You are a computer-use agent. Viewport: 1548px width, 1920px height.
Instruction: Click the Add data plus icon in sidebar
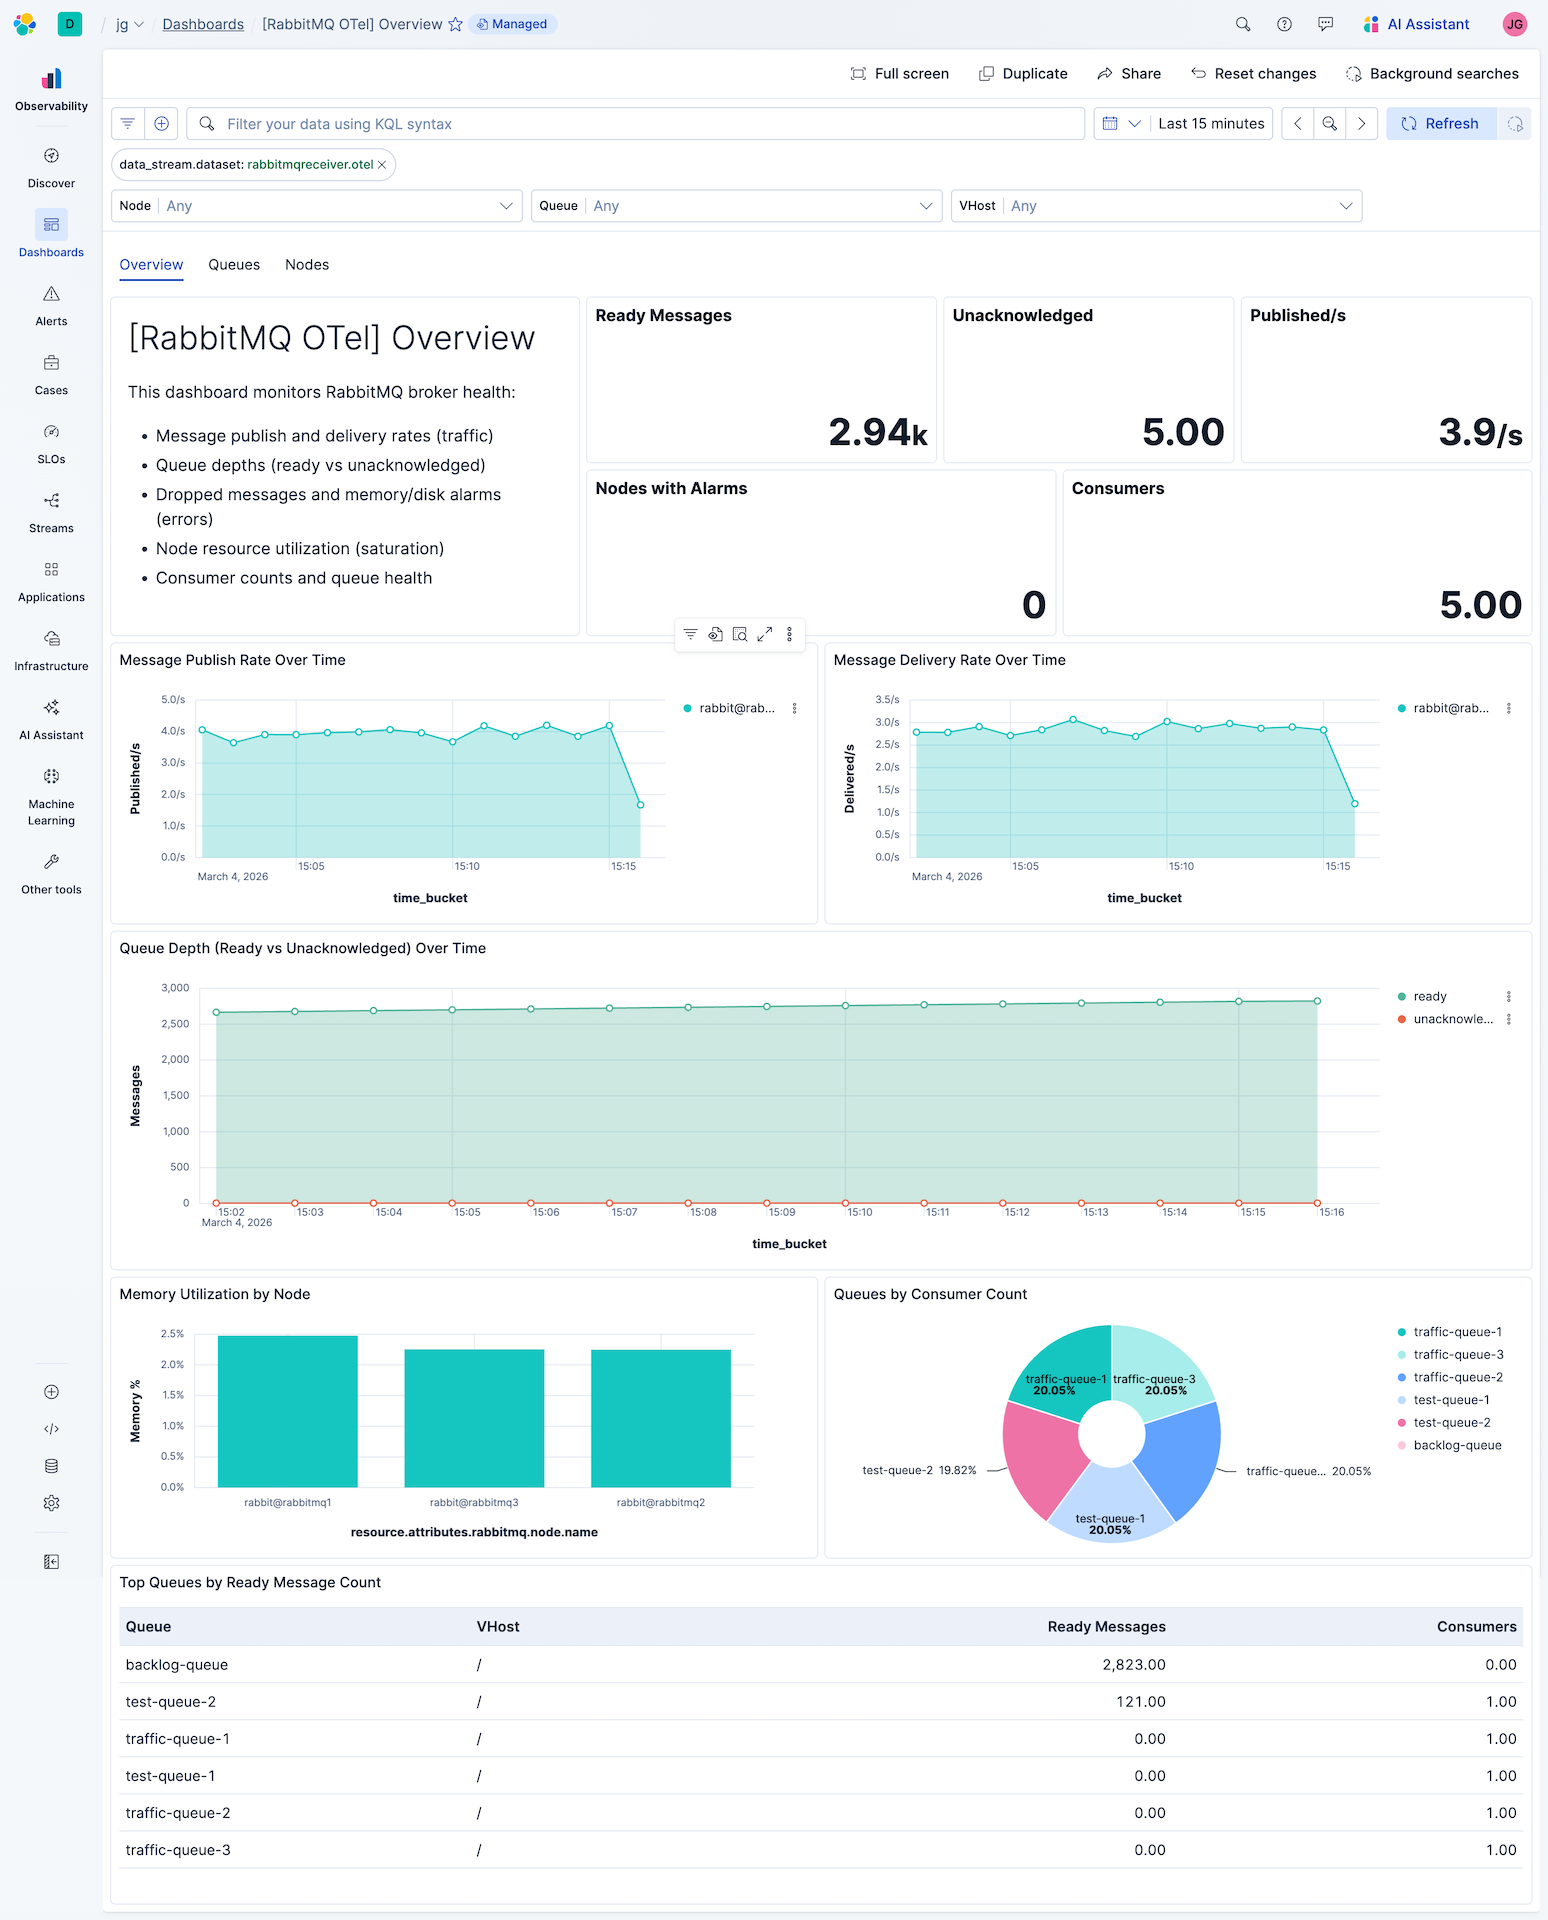click(x=51, y=1392)
